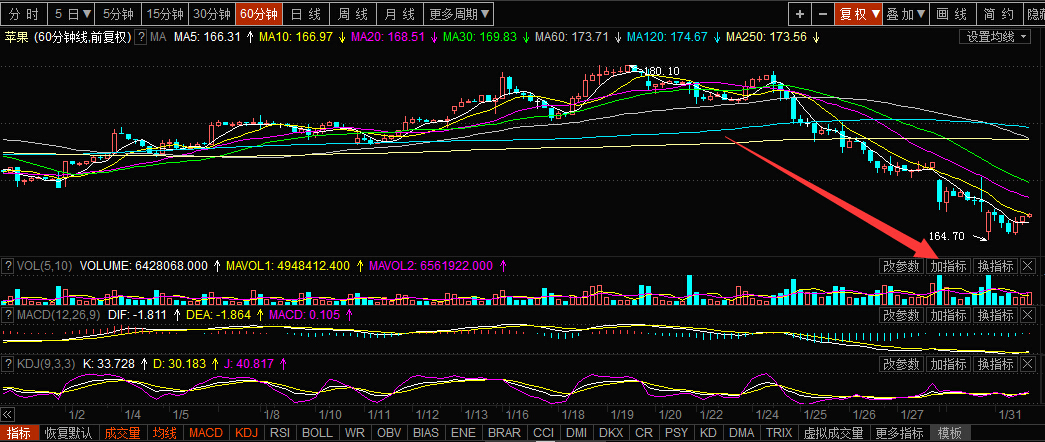Open the 设置均线 dropdown
Screen dimensions: 1045x442
point(996,37)
